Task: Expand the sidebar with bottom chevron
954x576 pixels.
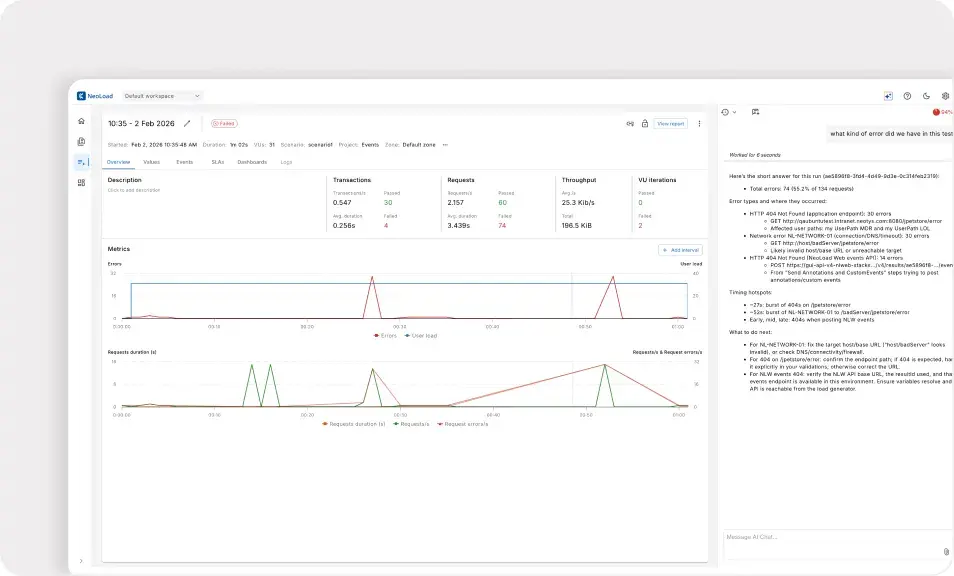Action: [81, 561]
